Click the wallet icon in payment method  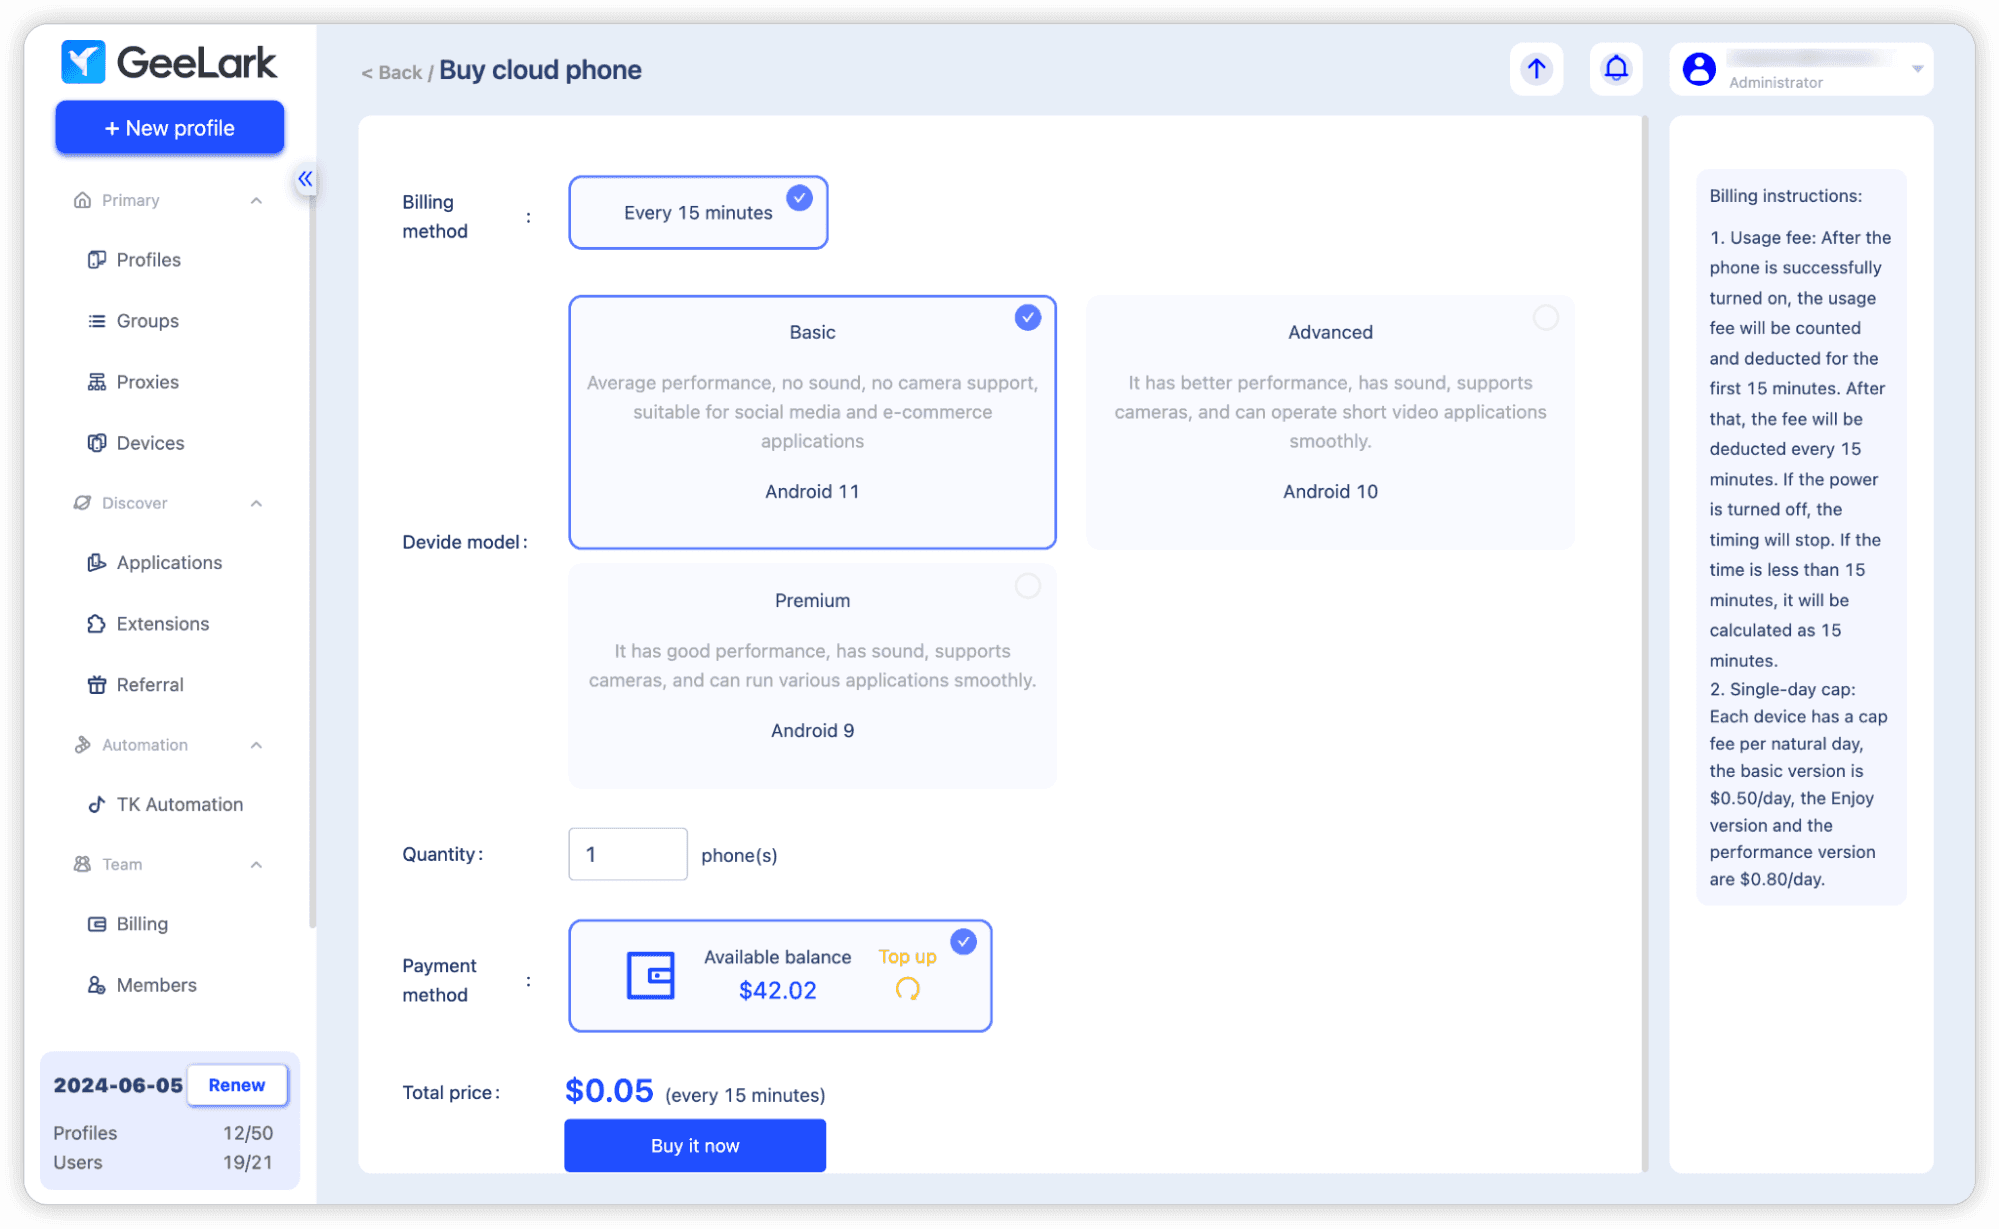tap(651, 975)
